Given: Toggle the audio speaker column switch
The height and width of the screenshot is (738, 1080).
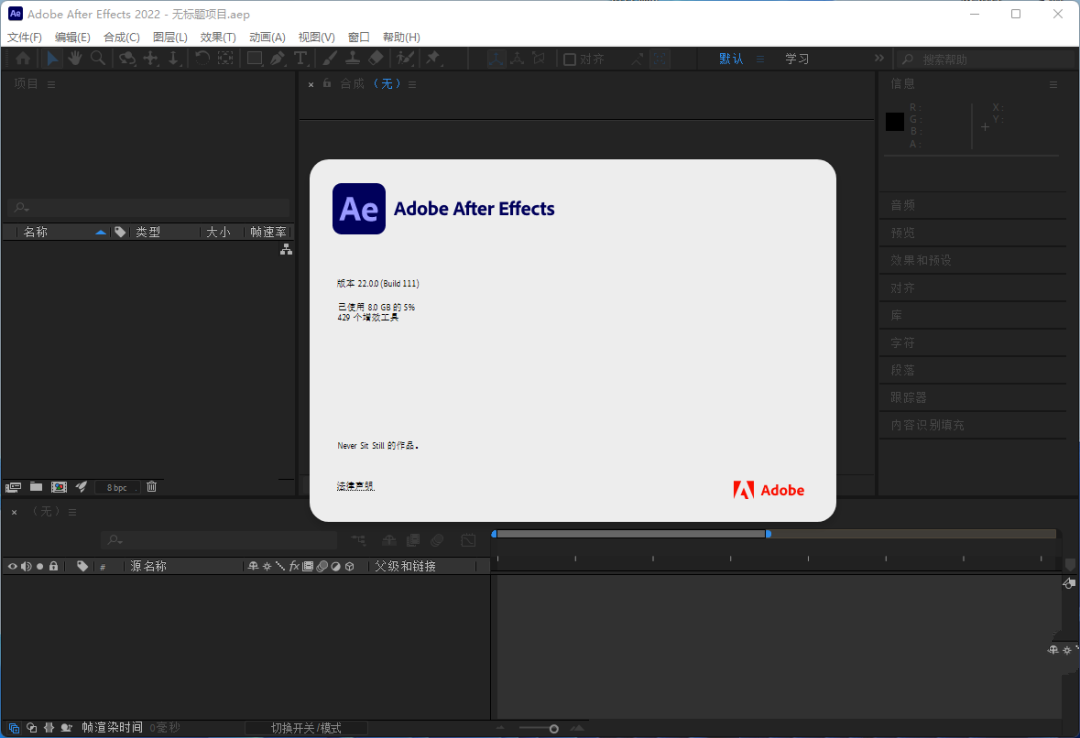Looking at the screenshot, I should [26, 566].
